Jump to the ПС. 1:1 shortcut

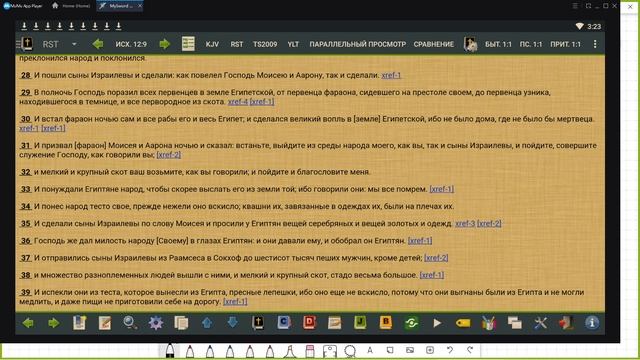[x=531, y=44]
